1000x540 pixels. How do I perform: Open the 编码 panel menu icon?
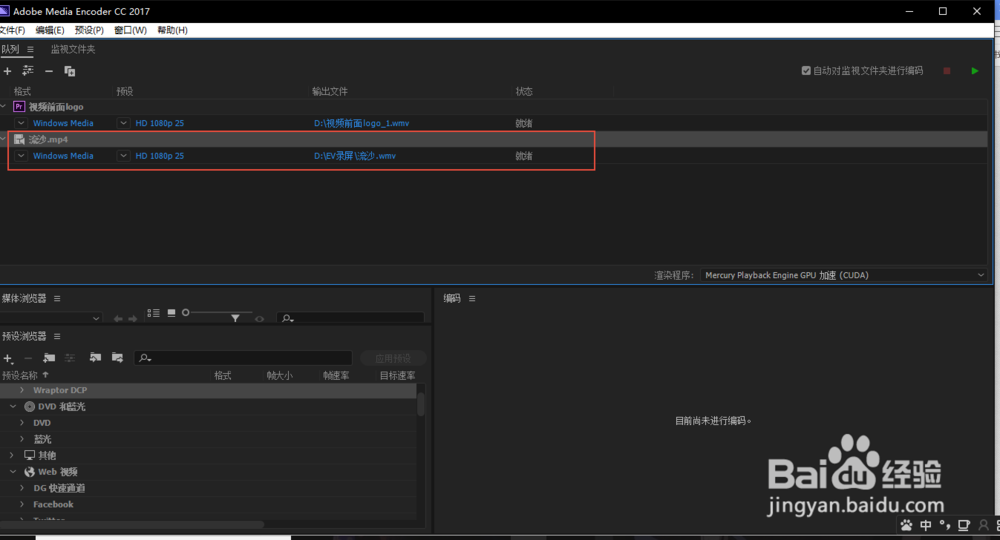pos(472,298)
